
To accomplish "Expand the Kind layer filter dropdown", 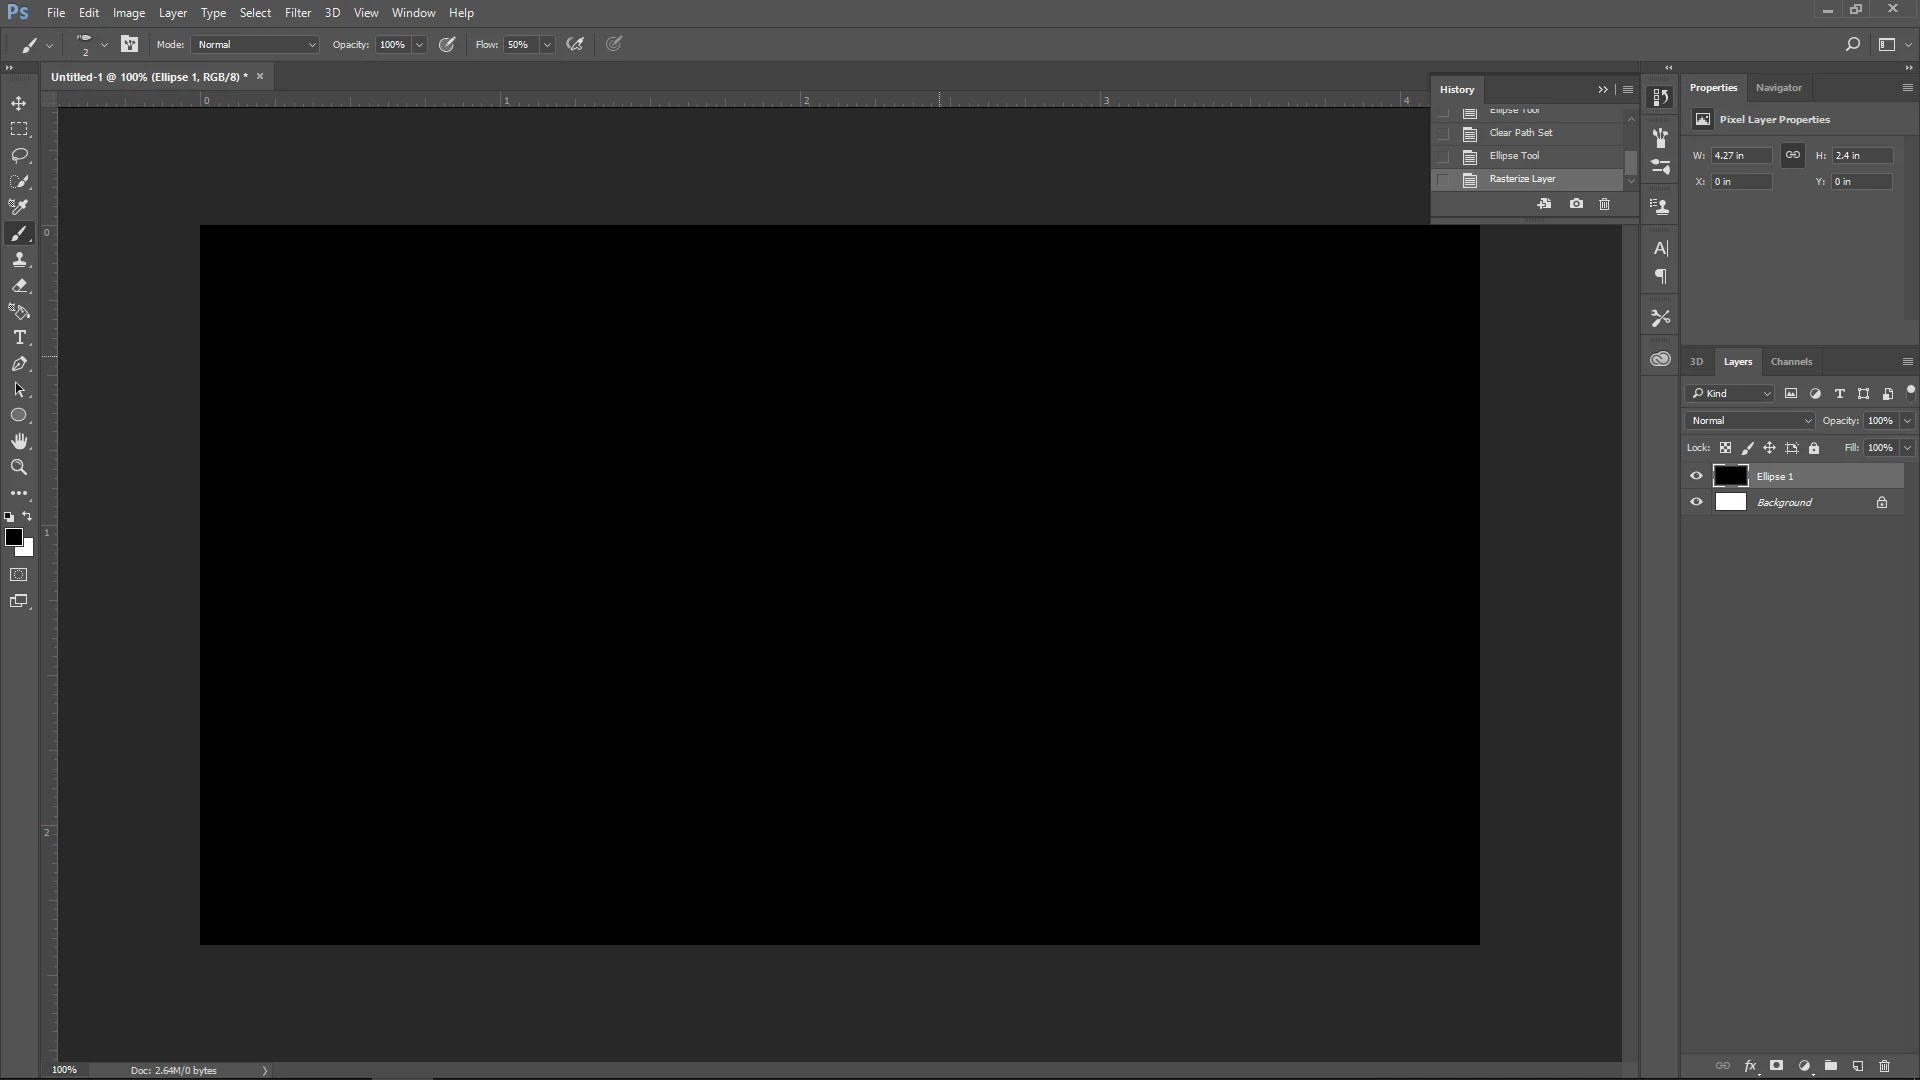I will pos(1730,394).
